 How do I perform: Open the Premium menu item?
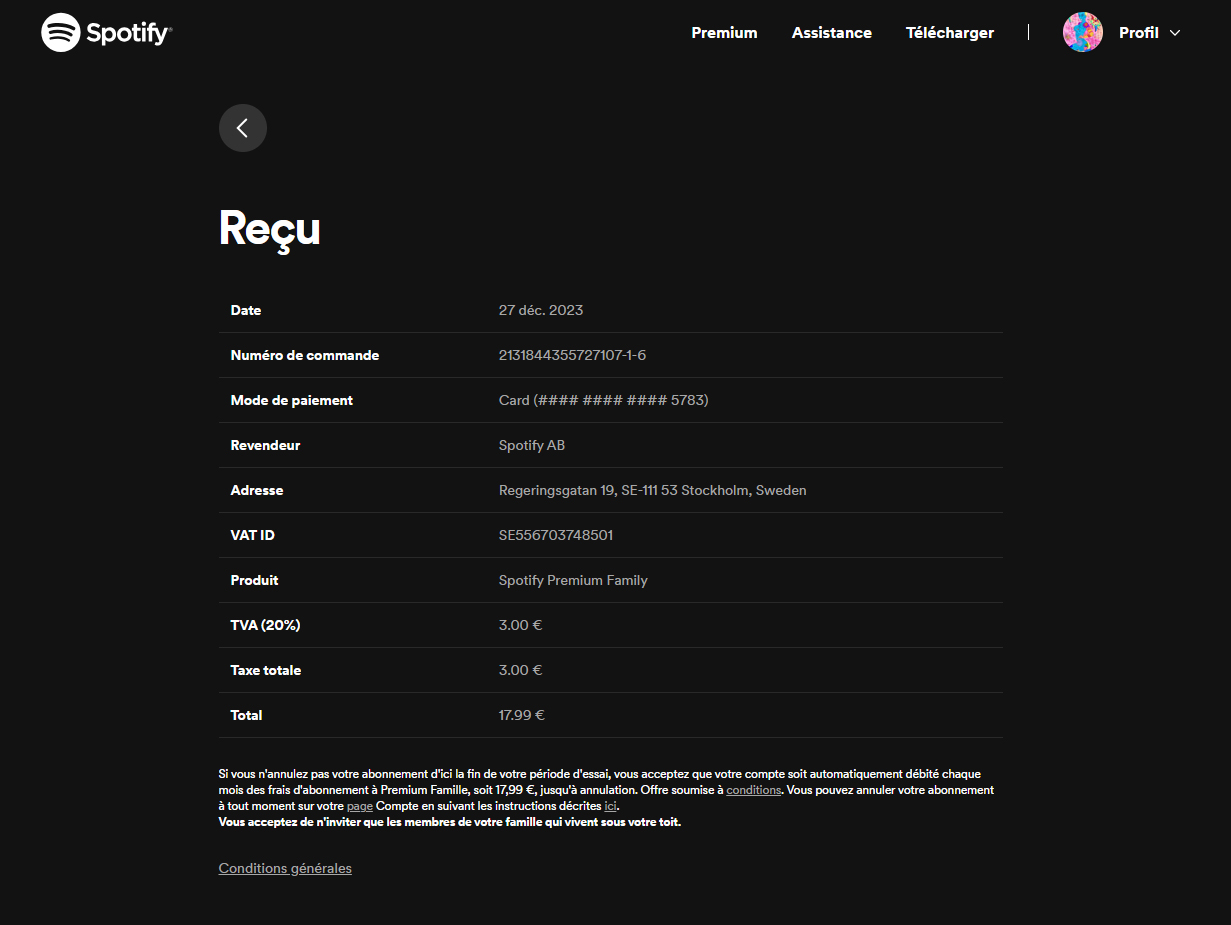724,33
